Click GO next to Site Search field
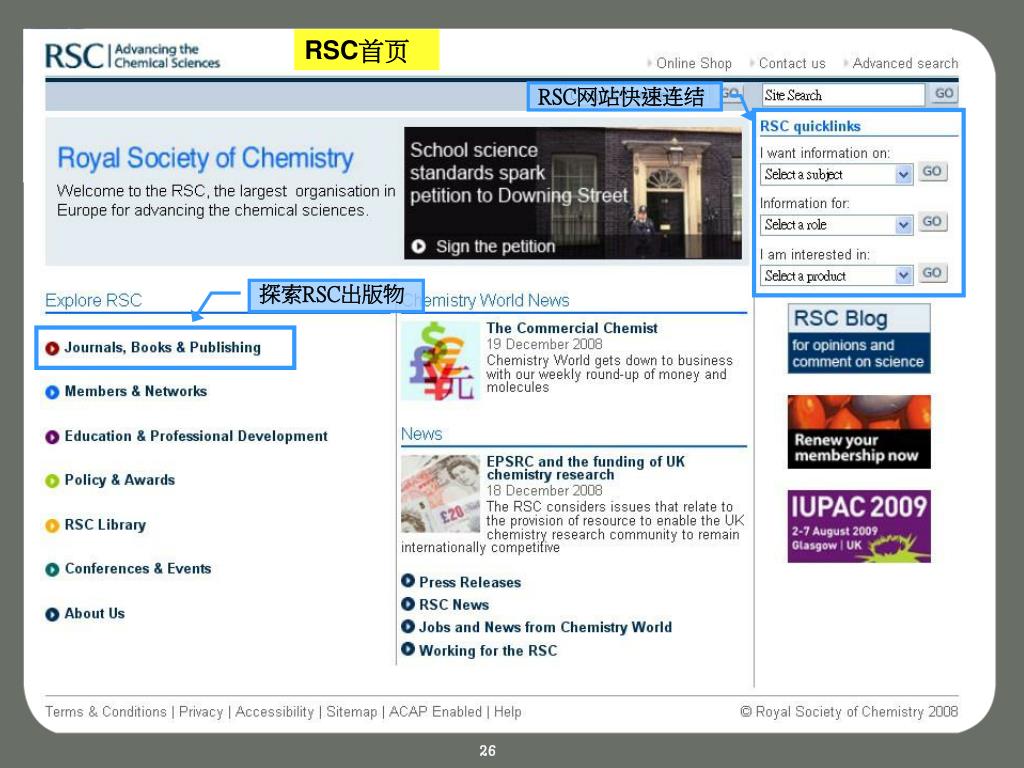Image resolution: width=1024 pixels, height=768 pixels. (944, 93)
